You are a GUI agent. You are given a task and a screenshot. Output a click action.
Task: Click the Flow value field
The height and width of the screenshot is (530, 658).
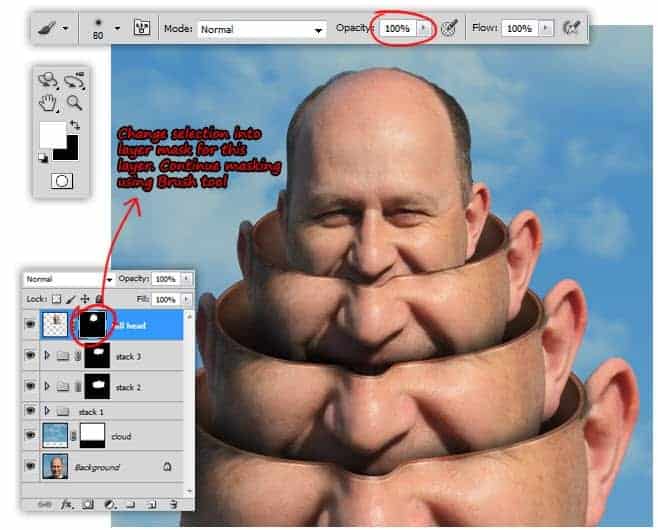tap(520, 28)
